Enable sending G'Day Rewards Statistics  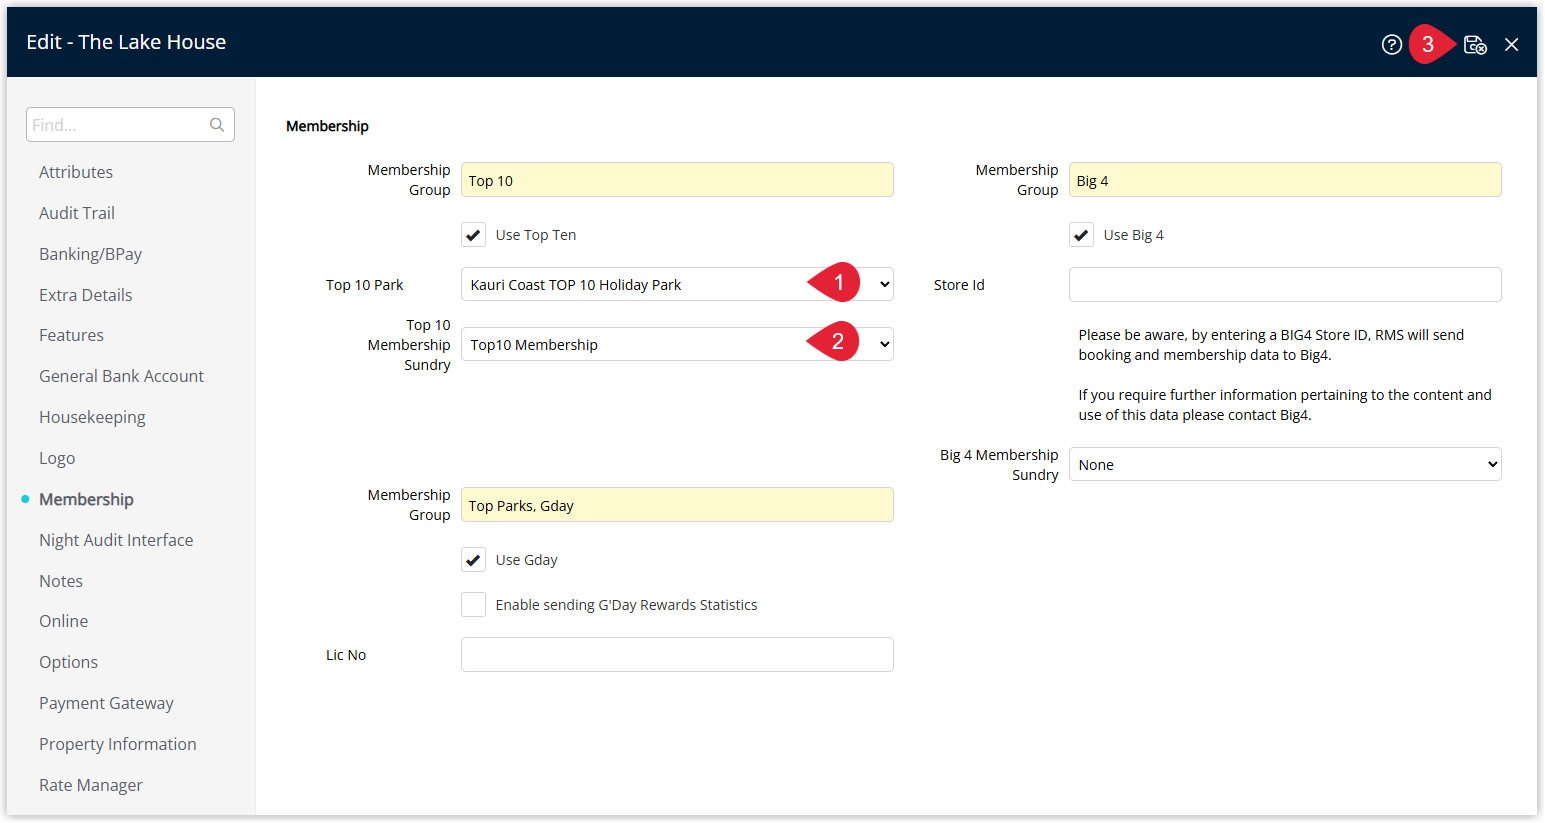(x=474, y=605)
